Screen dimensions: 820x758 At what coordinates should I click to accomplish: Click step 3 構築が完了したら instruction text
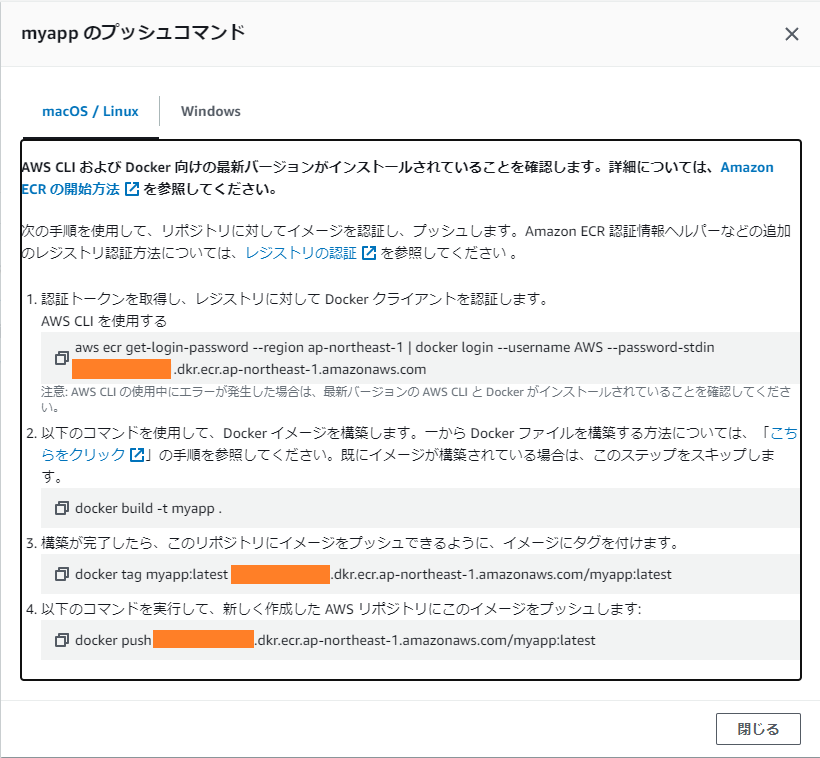pyautogui.click(x=361, y=543)
